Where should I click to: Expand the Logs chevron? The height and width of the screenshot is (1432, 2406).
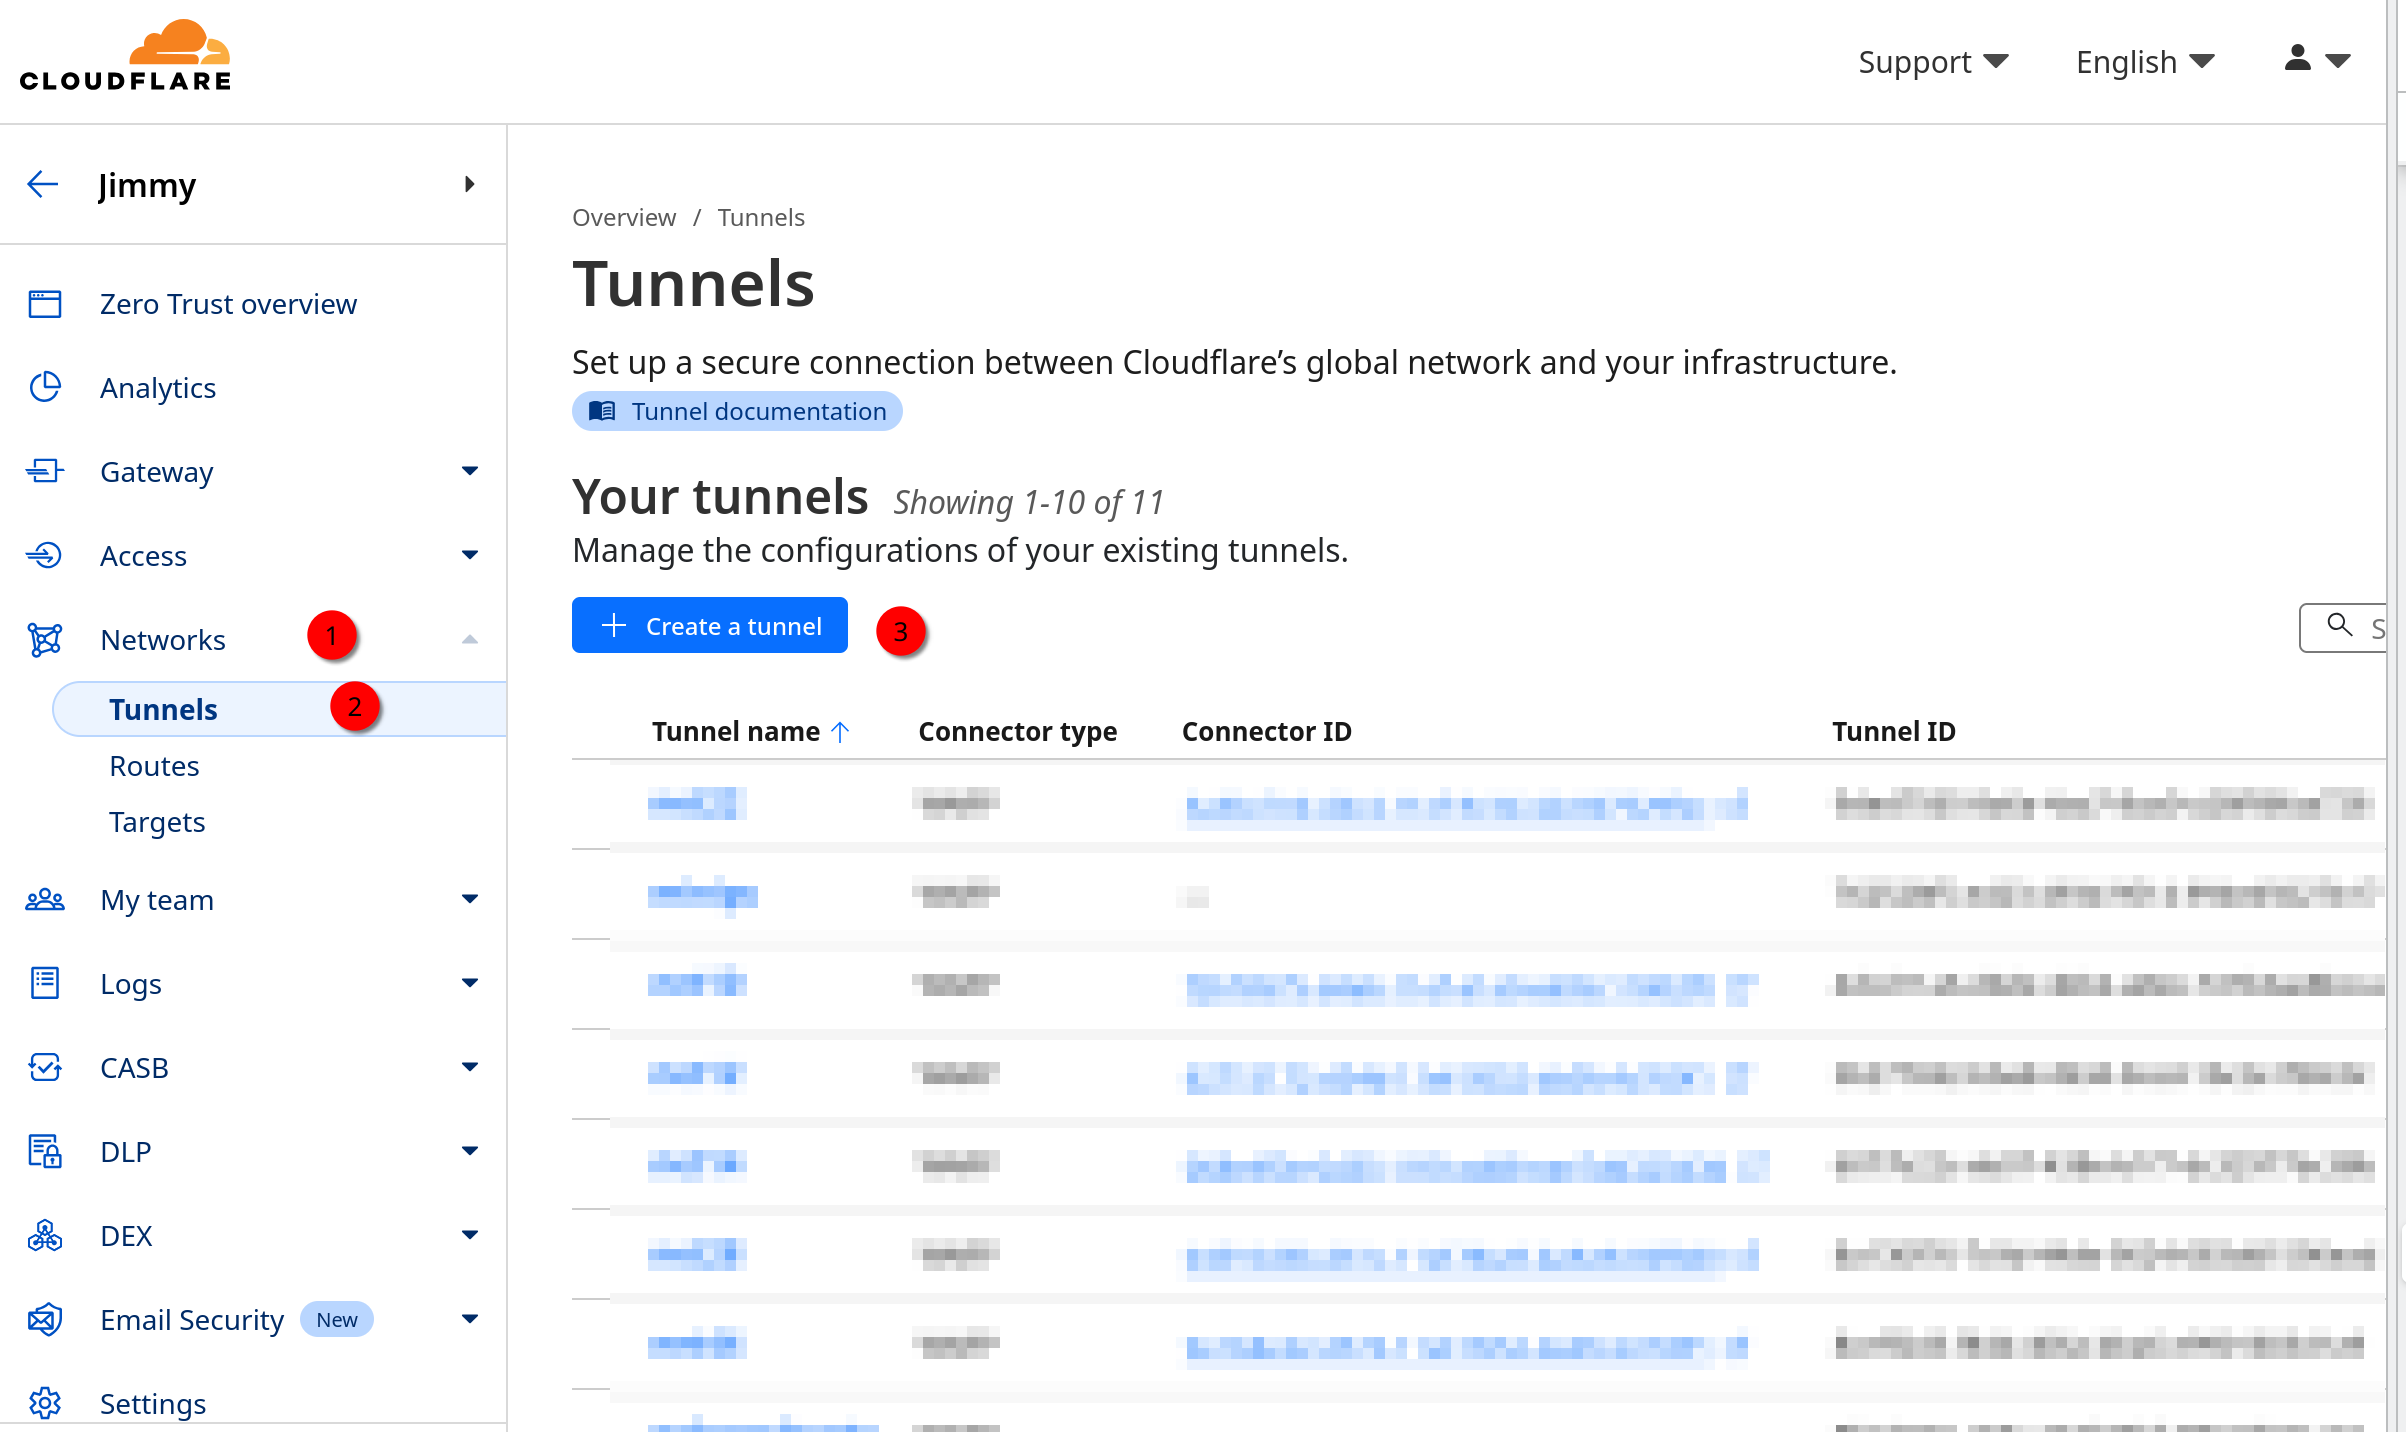pyautogui.click(x=470, y=983)
